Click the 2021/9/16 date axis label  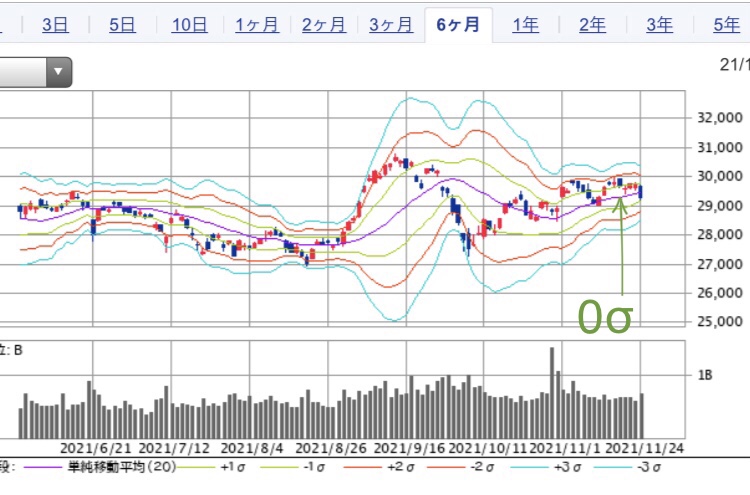point(407,447)
